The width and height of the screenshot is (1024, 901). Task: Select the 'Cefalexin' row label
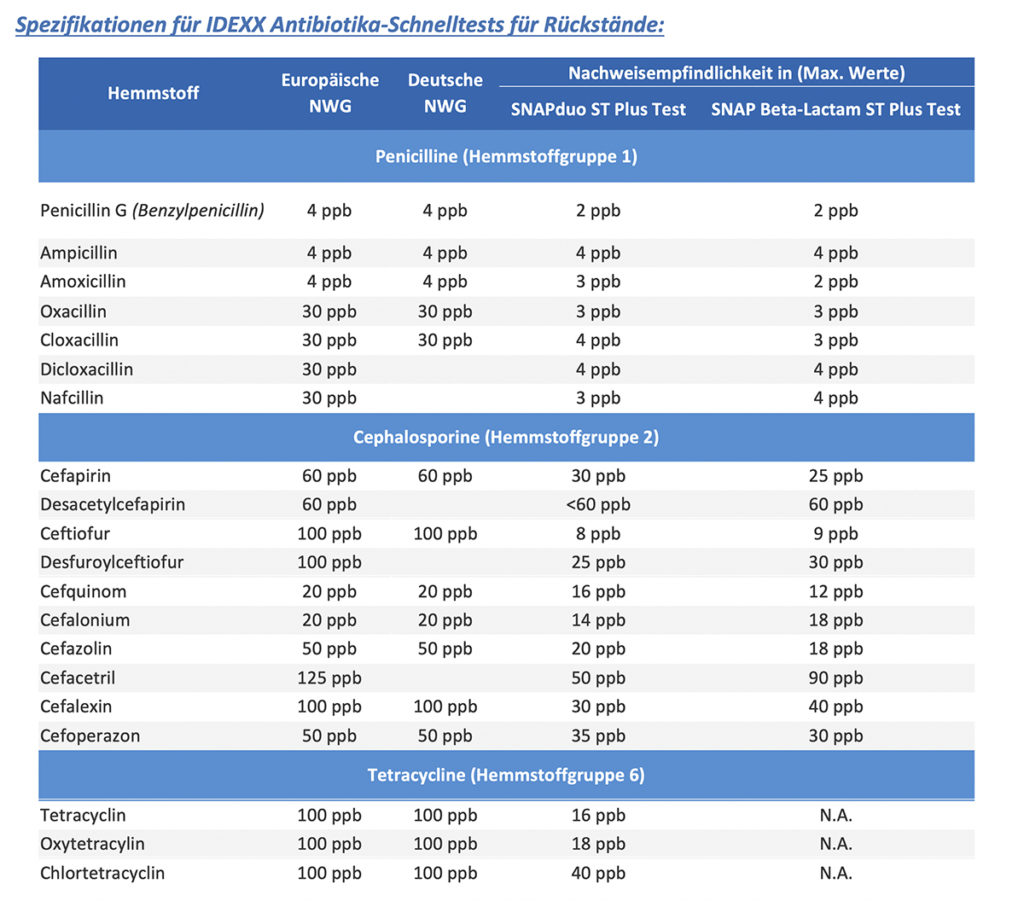(x=76, y=706)
